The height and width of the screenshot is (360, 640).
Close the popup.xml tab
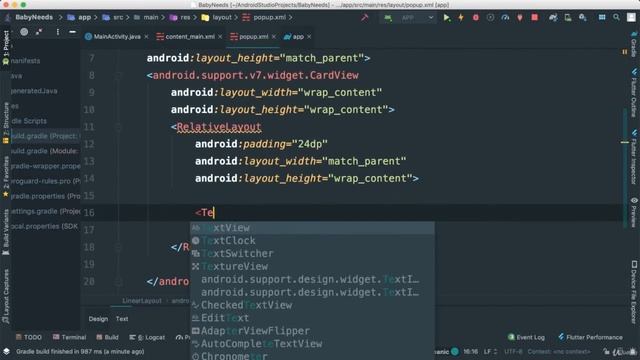coord(274,37)
